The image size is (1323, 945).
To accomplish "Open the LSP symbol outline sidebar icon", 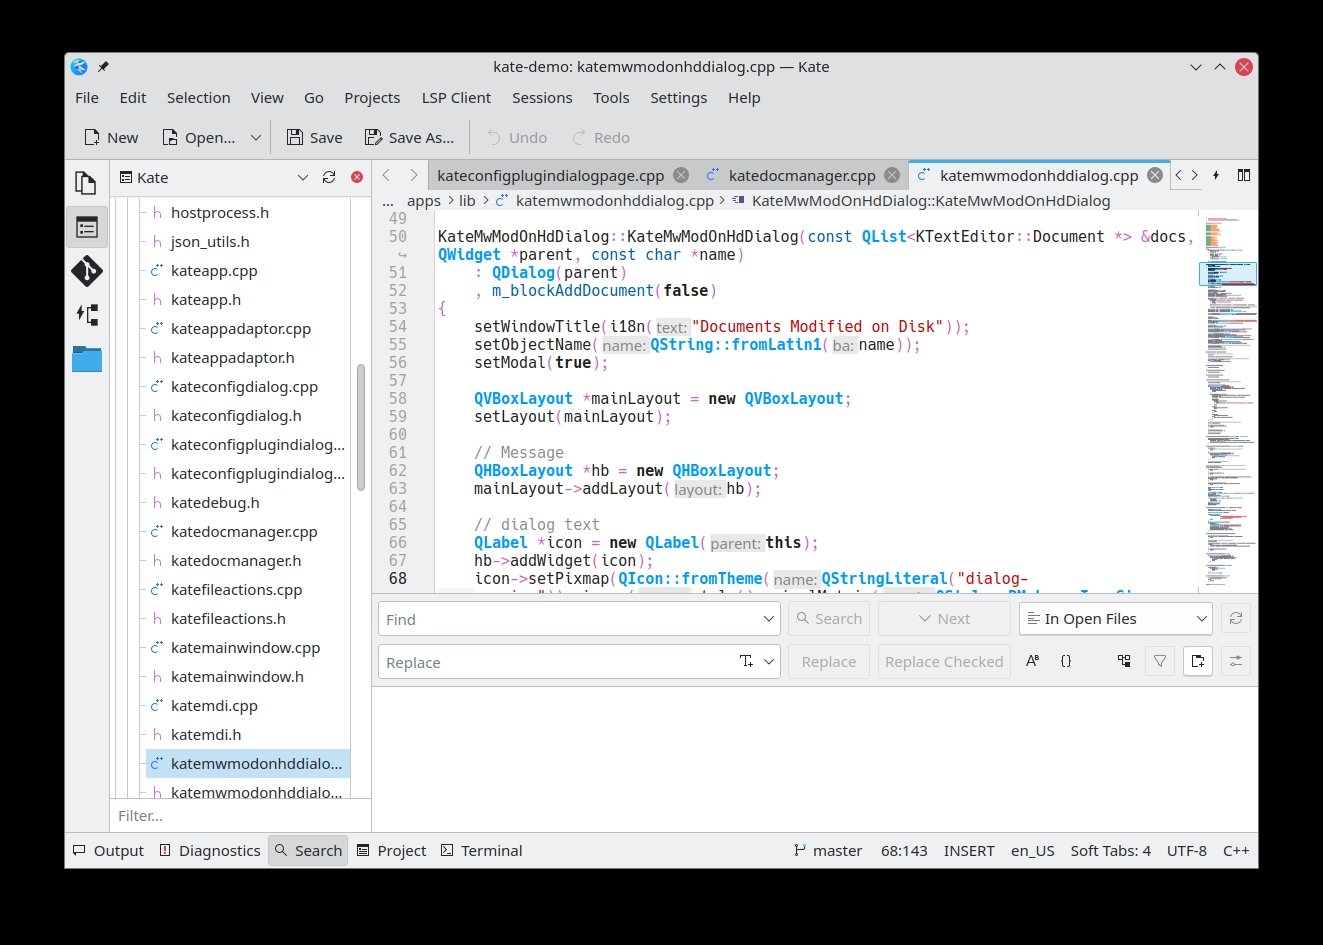I will [x=86, y=315].
